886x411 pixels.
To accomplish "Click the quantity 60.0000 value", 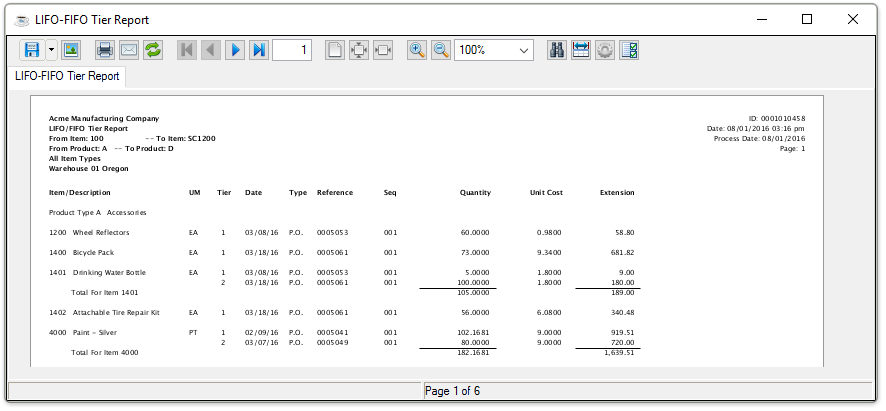I will [x=475, y=232].
